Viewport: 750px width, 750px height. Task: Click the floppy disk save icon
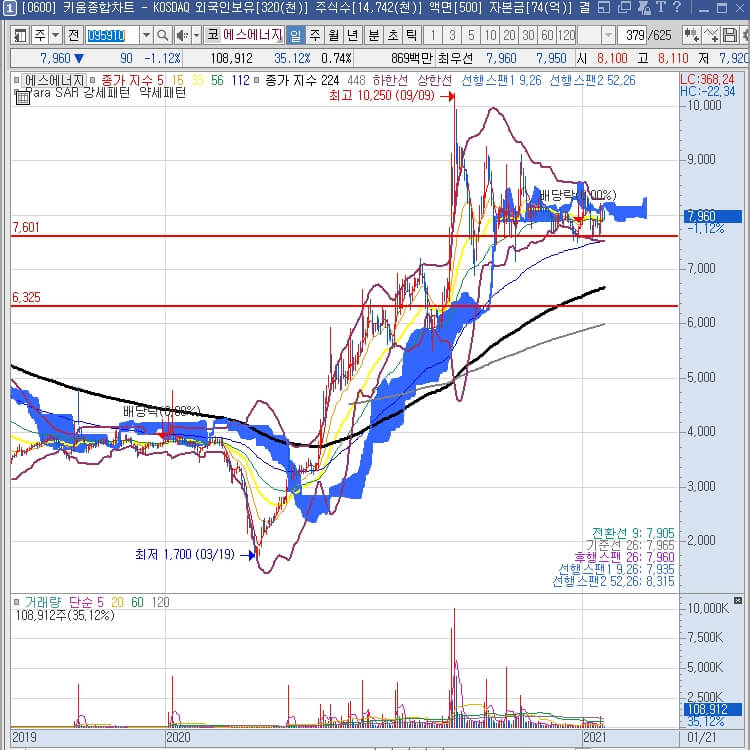tap(730, 35)
